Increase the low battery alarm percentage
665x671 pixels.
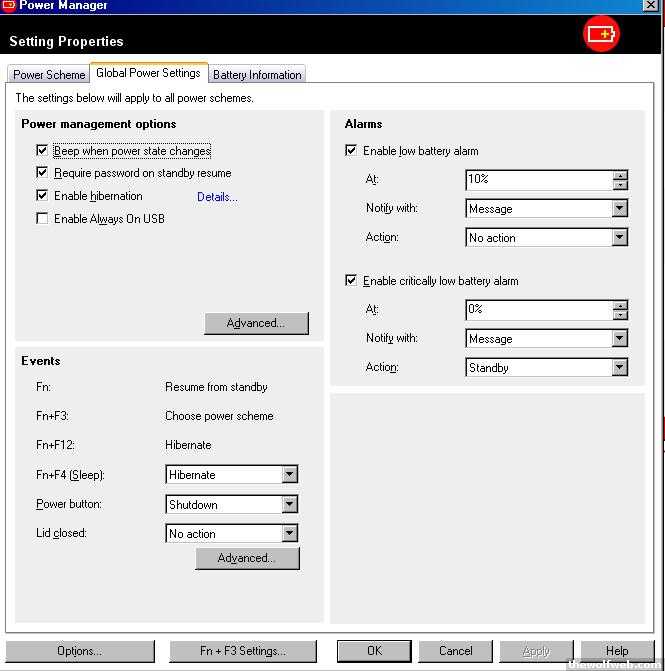620,175
